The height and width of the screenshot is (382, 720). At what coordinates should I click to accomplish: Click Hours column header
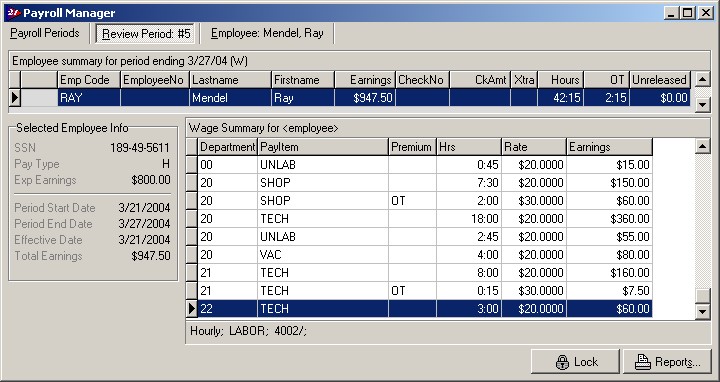561,80
